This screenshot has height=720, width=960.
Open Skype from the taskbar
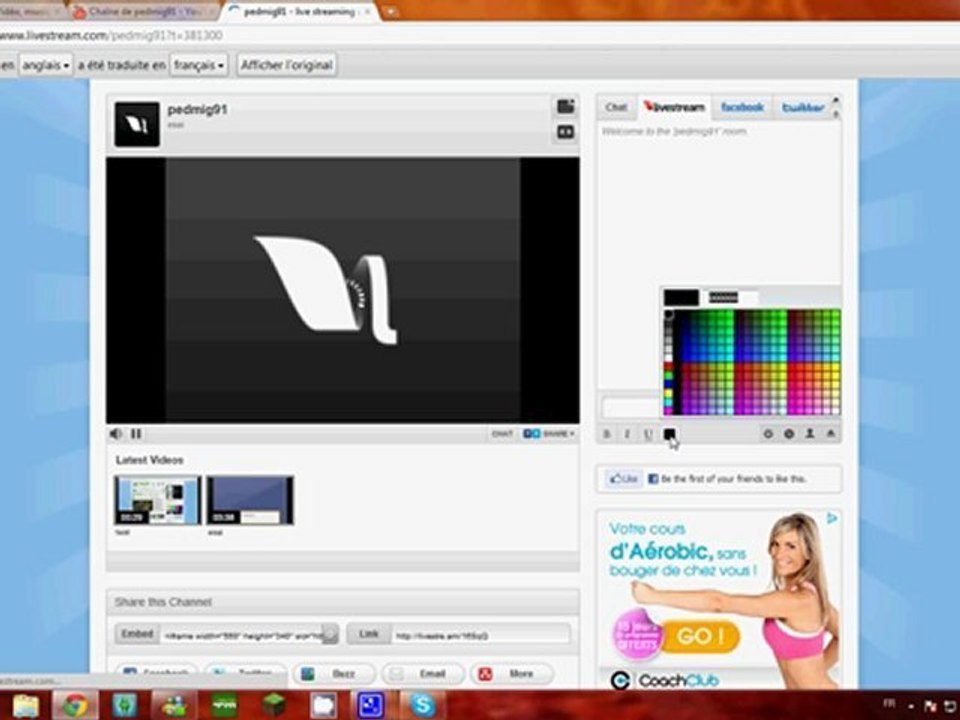[422, 705]
